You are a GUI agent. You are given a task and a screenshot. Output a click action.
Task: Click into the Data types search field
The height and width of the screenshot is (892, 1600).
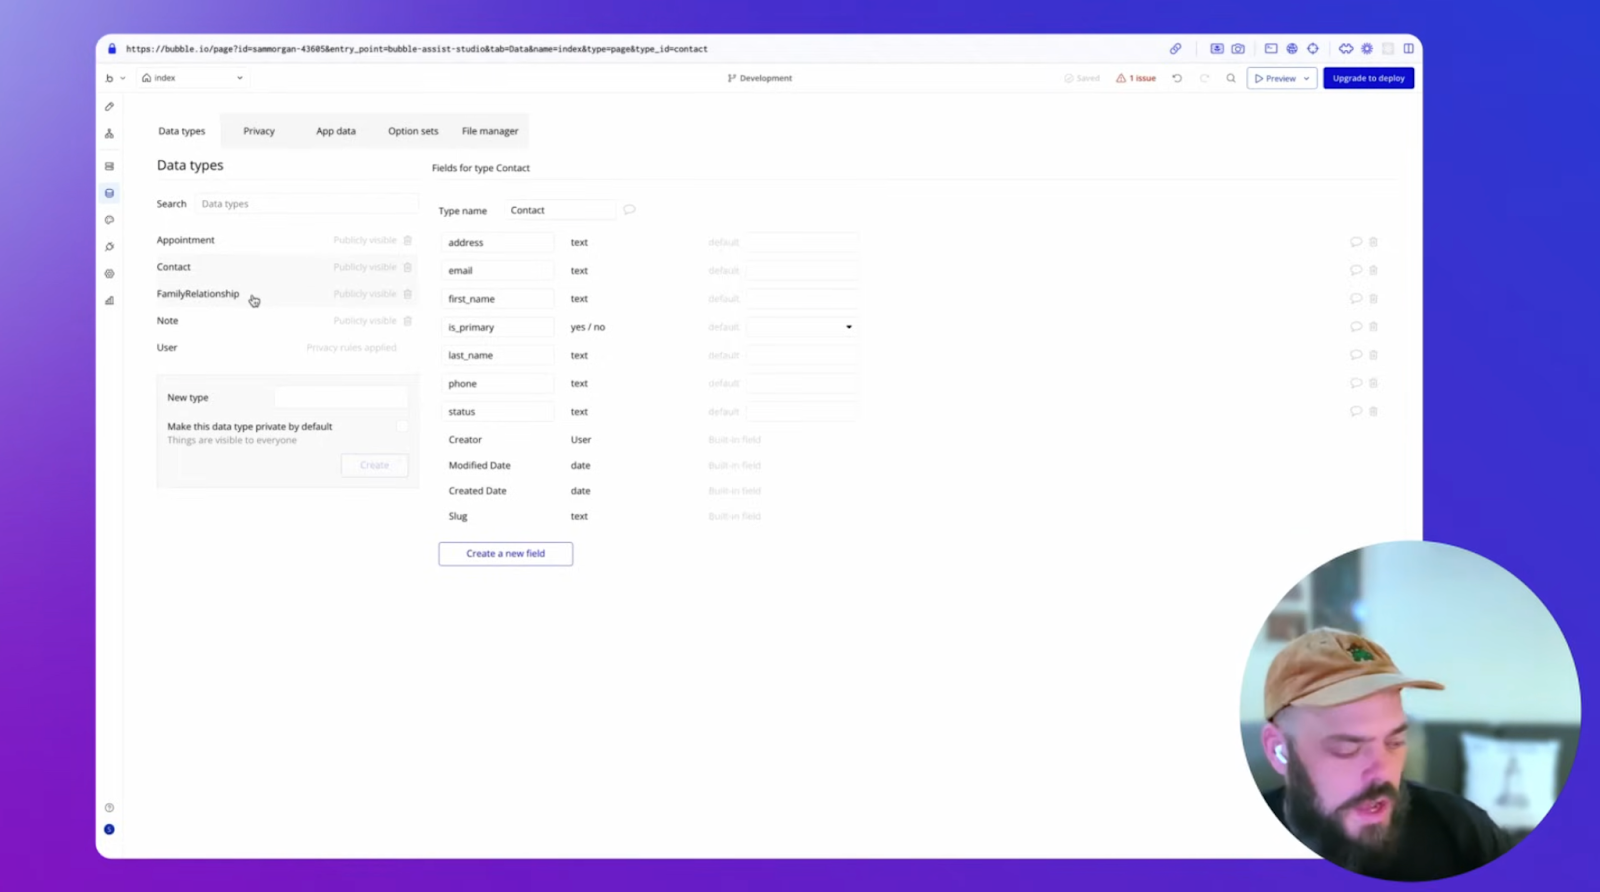(x=306, y=204)
